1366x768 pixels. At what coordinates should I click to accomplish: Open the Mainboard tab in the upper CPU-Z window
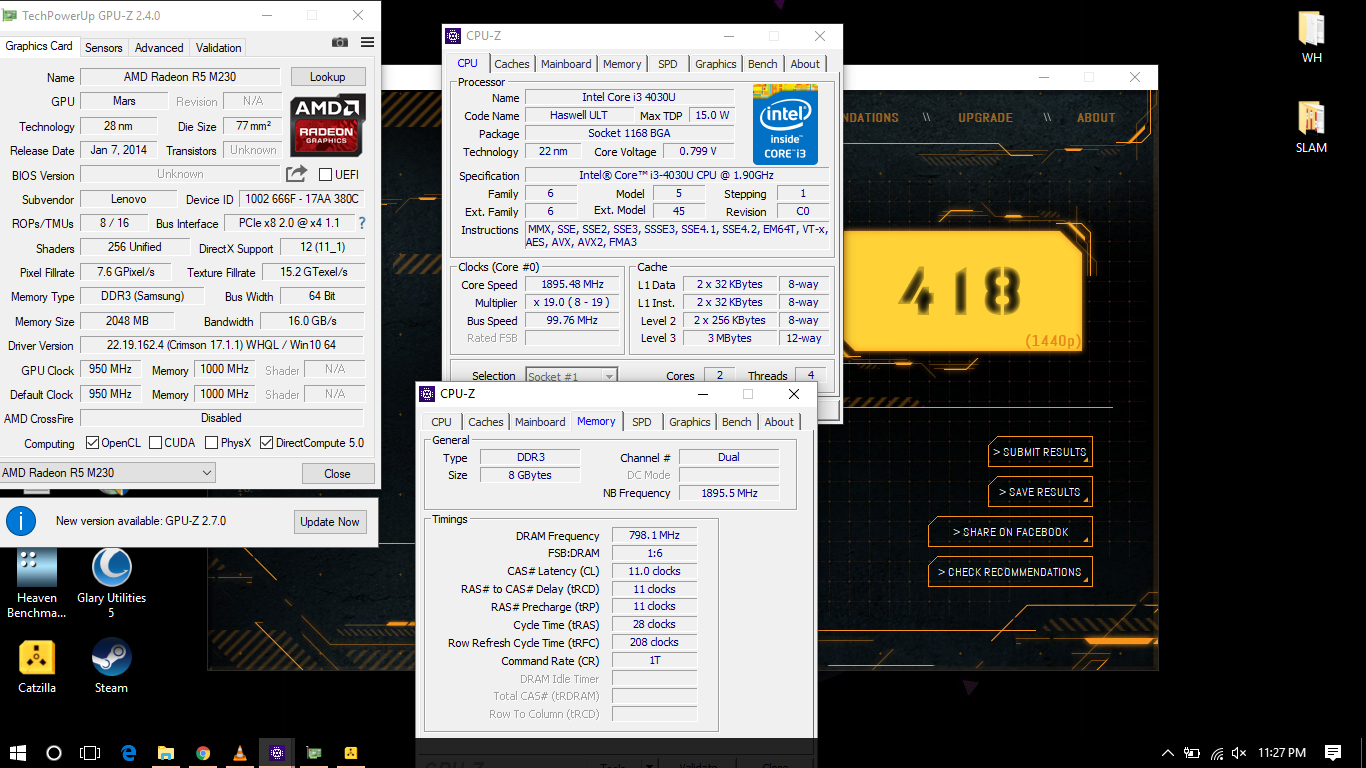tap(566, 64)
